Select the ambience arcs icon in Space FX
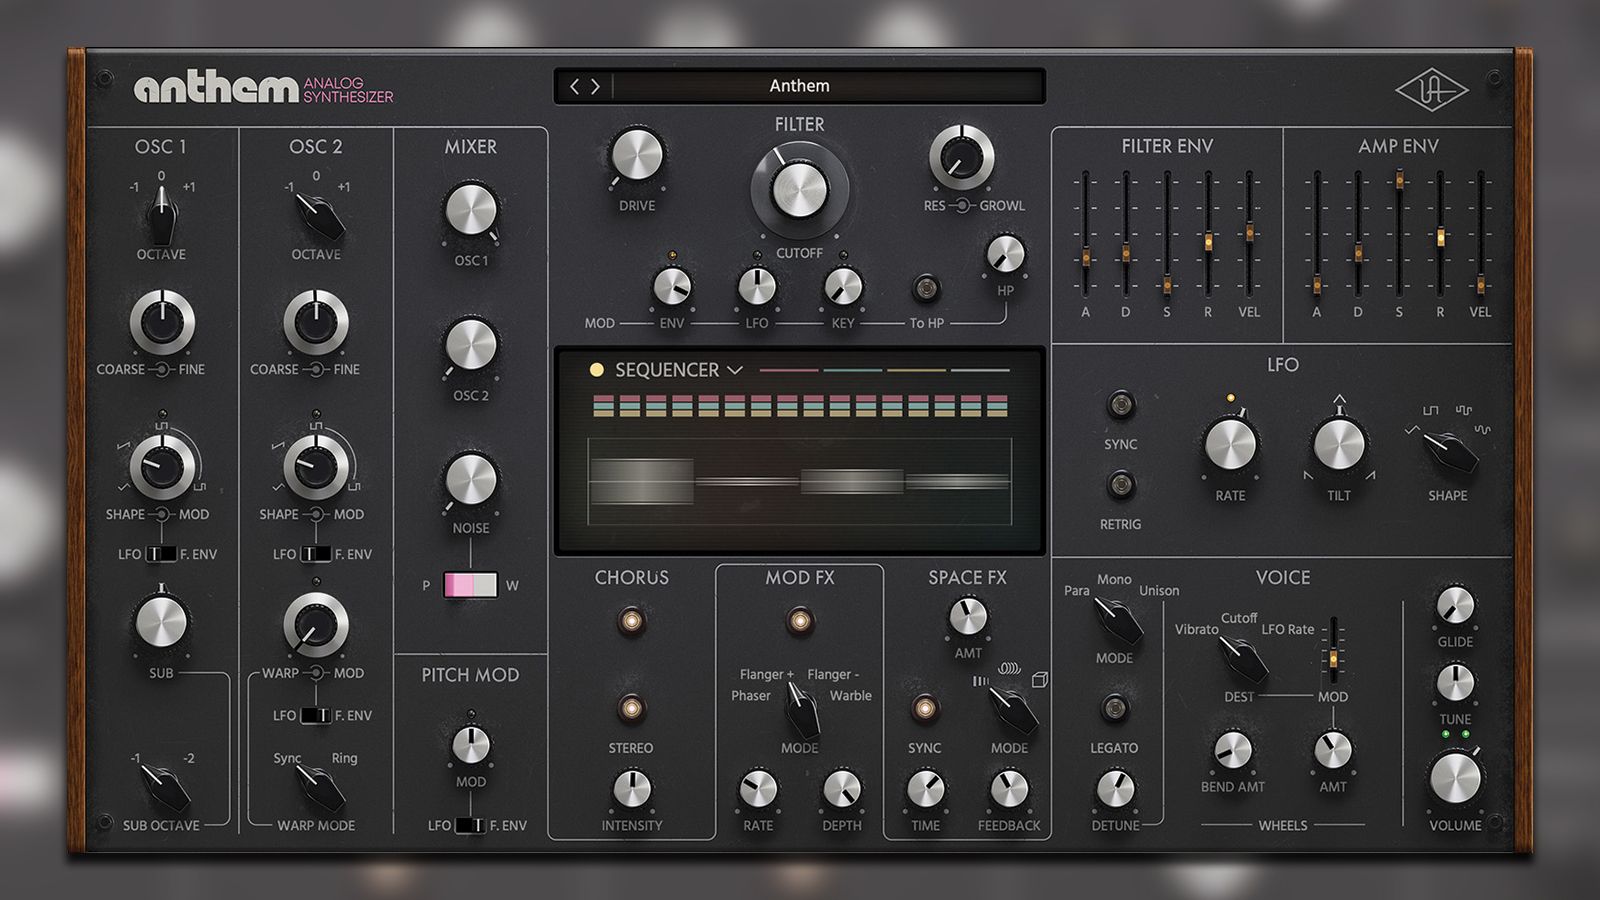Image resolution: width=1600 pixels, height=900 pixels. pyautogui.click(x=1010, y=667)
